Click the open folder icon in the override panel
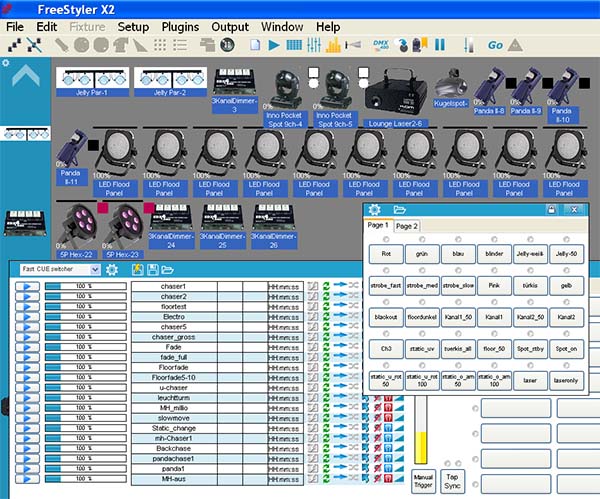 400,210
